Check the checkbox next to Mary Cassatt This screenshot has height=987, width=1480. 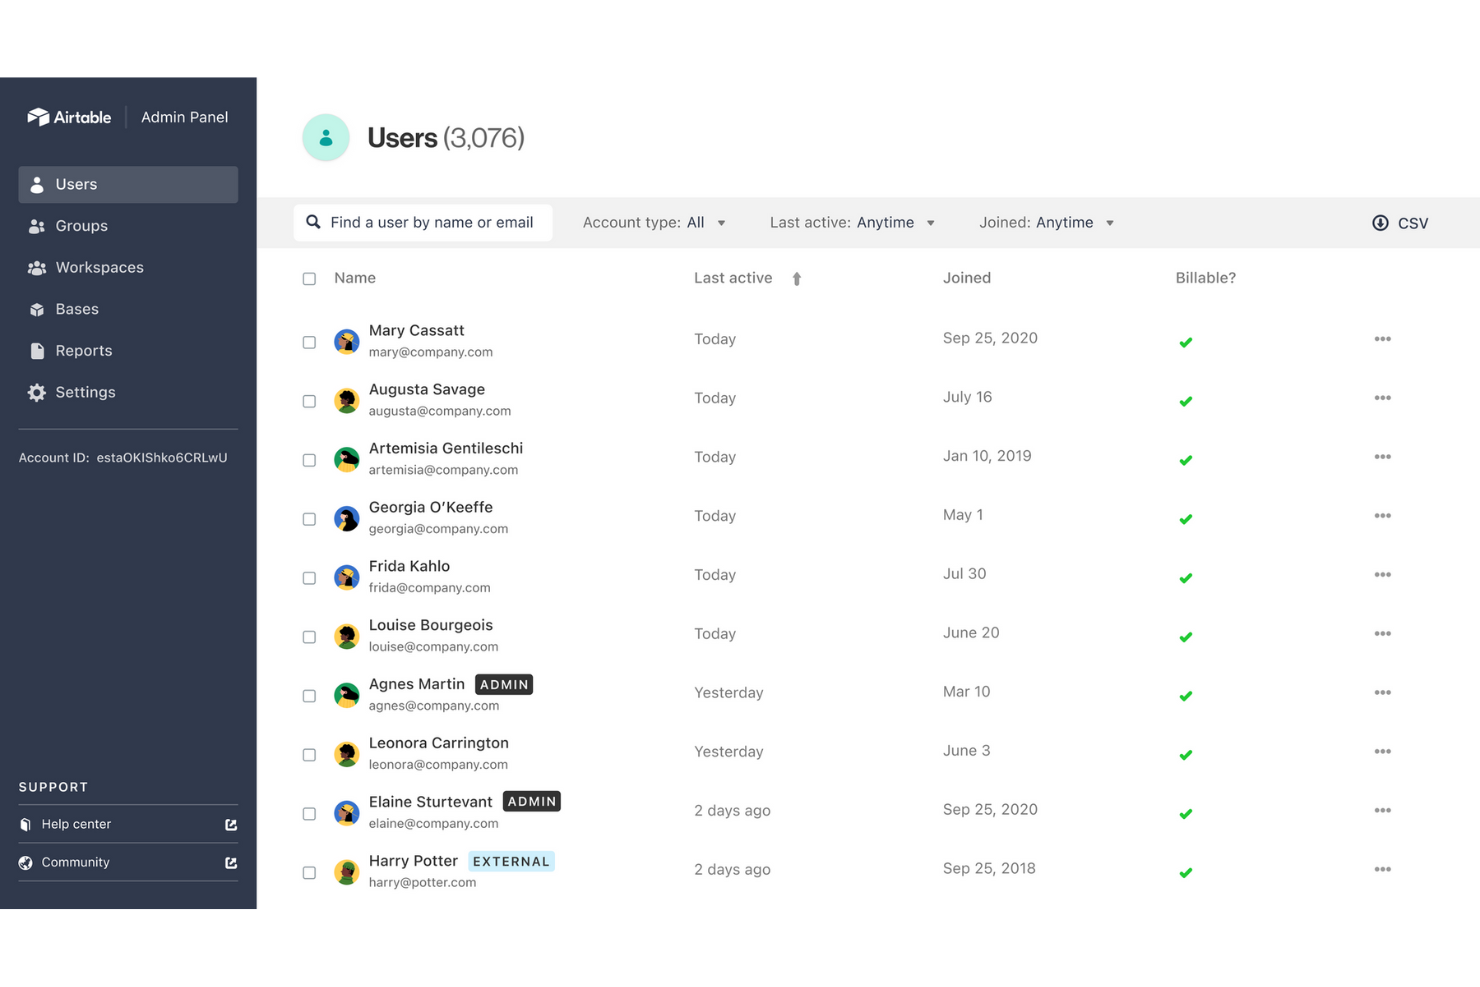[309, 341]
